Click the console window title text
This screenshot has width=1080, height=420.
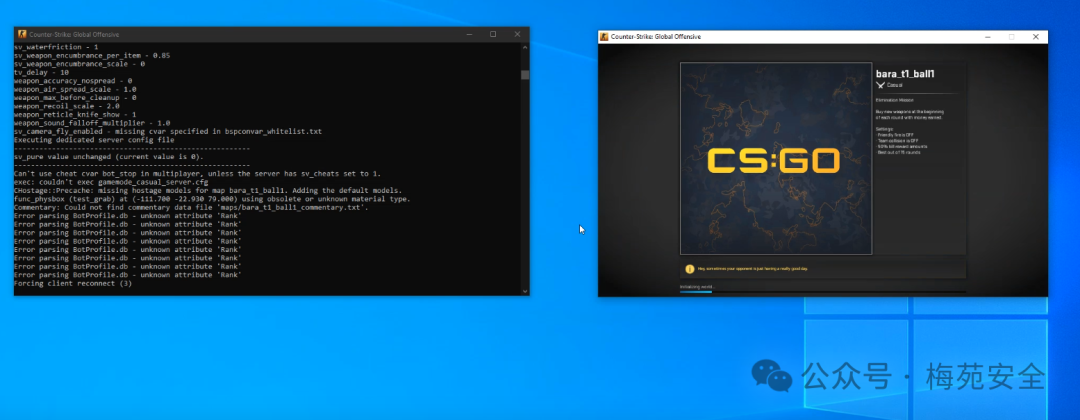coord(74,34)
